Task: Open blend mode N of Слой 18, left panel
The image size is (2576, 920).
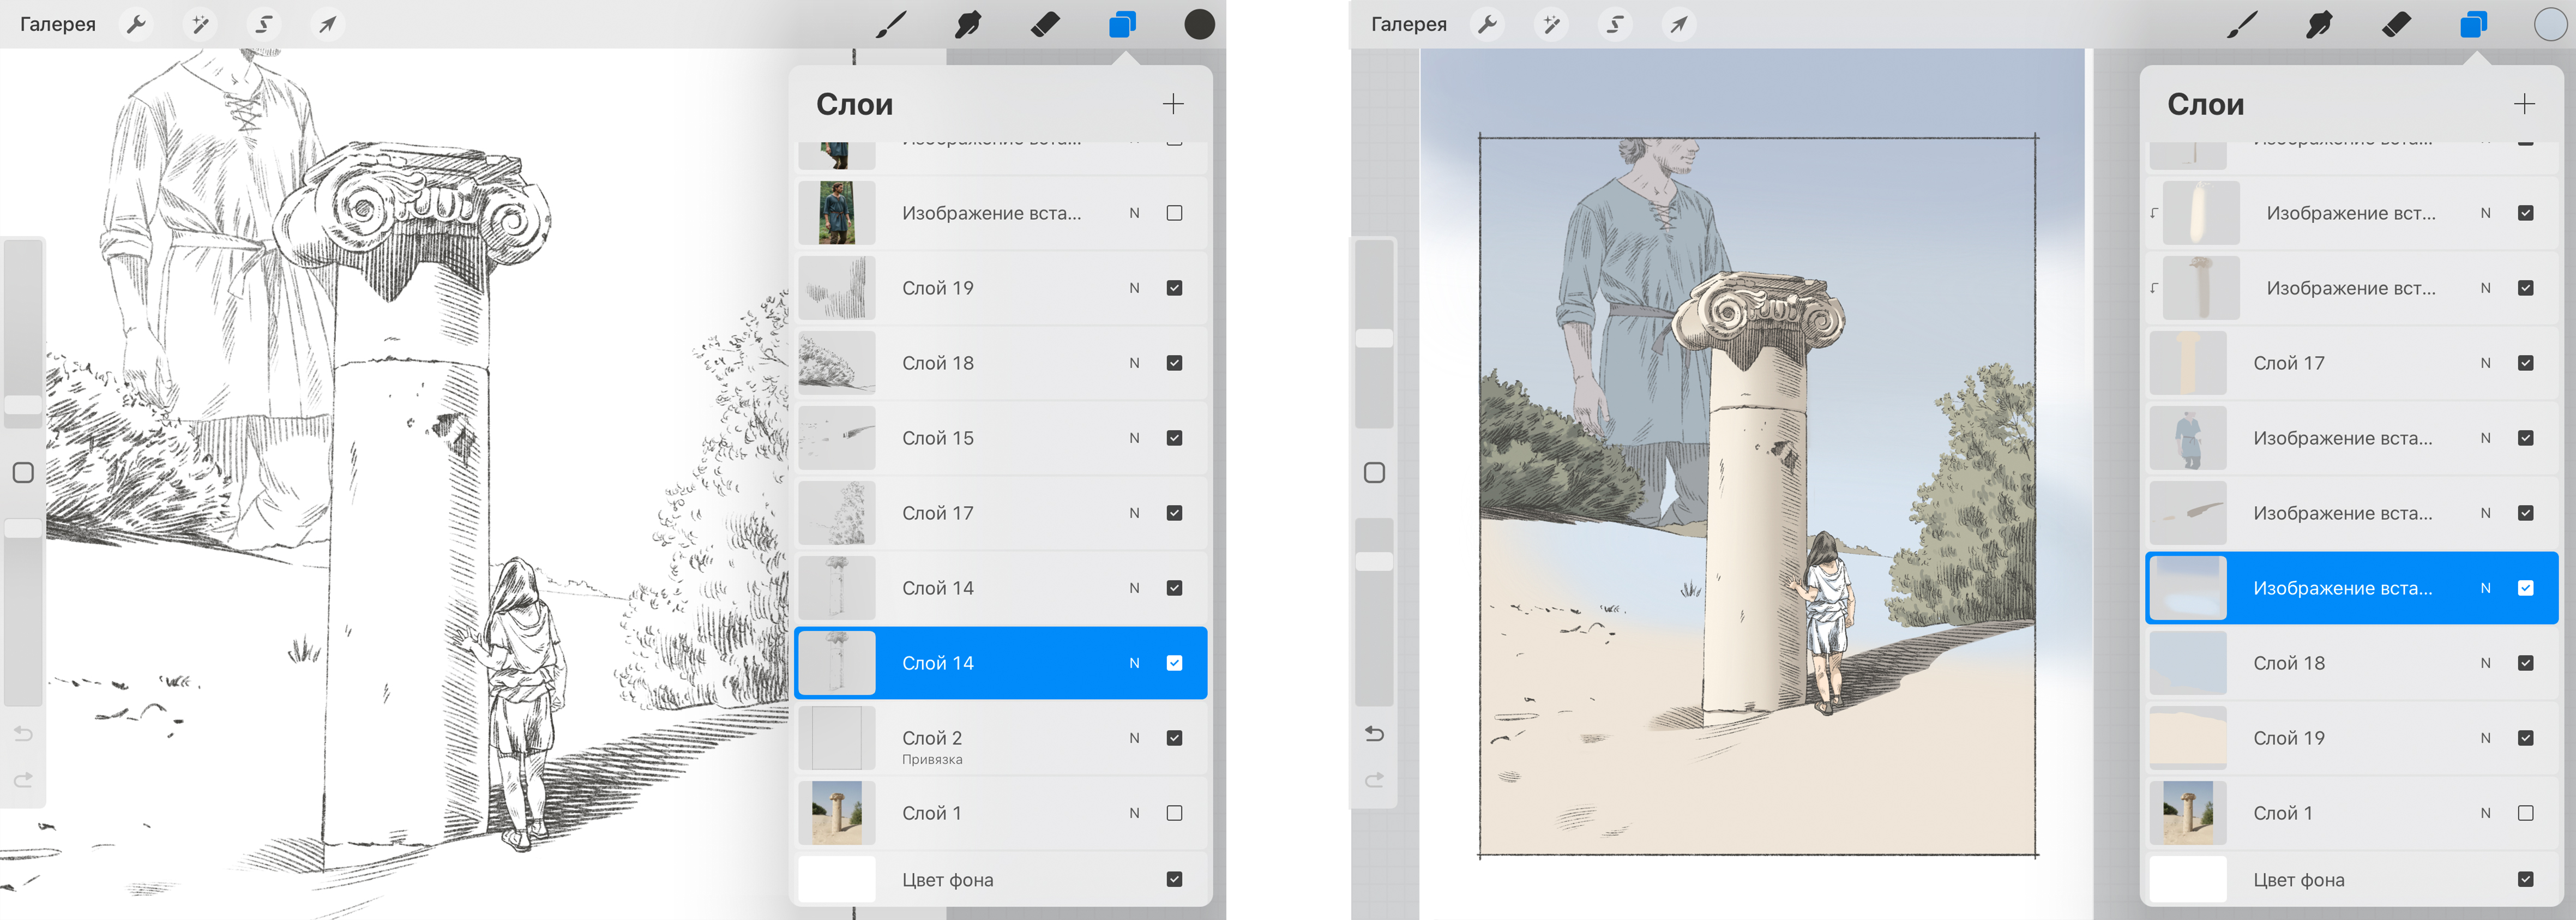Action: [1134, 363]
